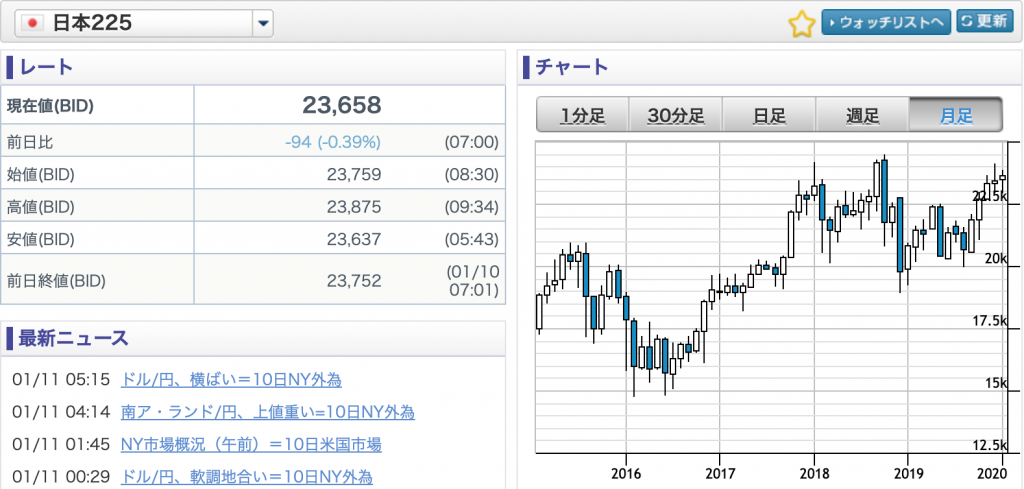Click the 安値 low value 23,637
The height and width of the screenshot is (489, 1024).
pyautogui.click(x=354, y=240)
